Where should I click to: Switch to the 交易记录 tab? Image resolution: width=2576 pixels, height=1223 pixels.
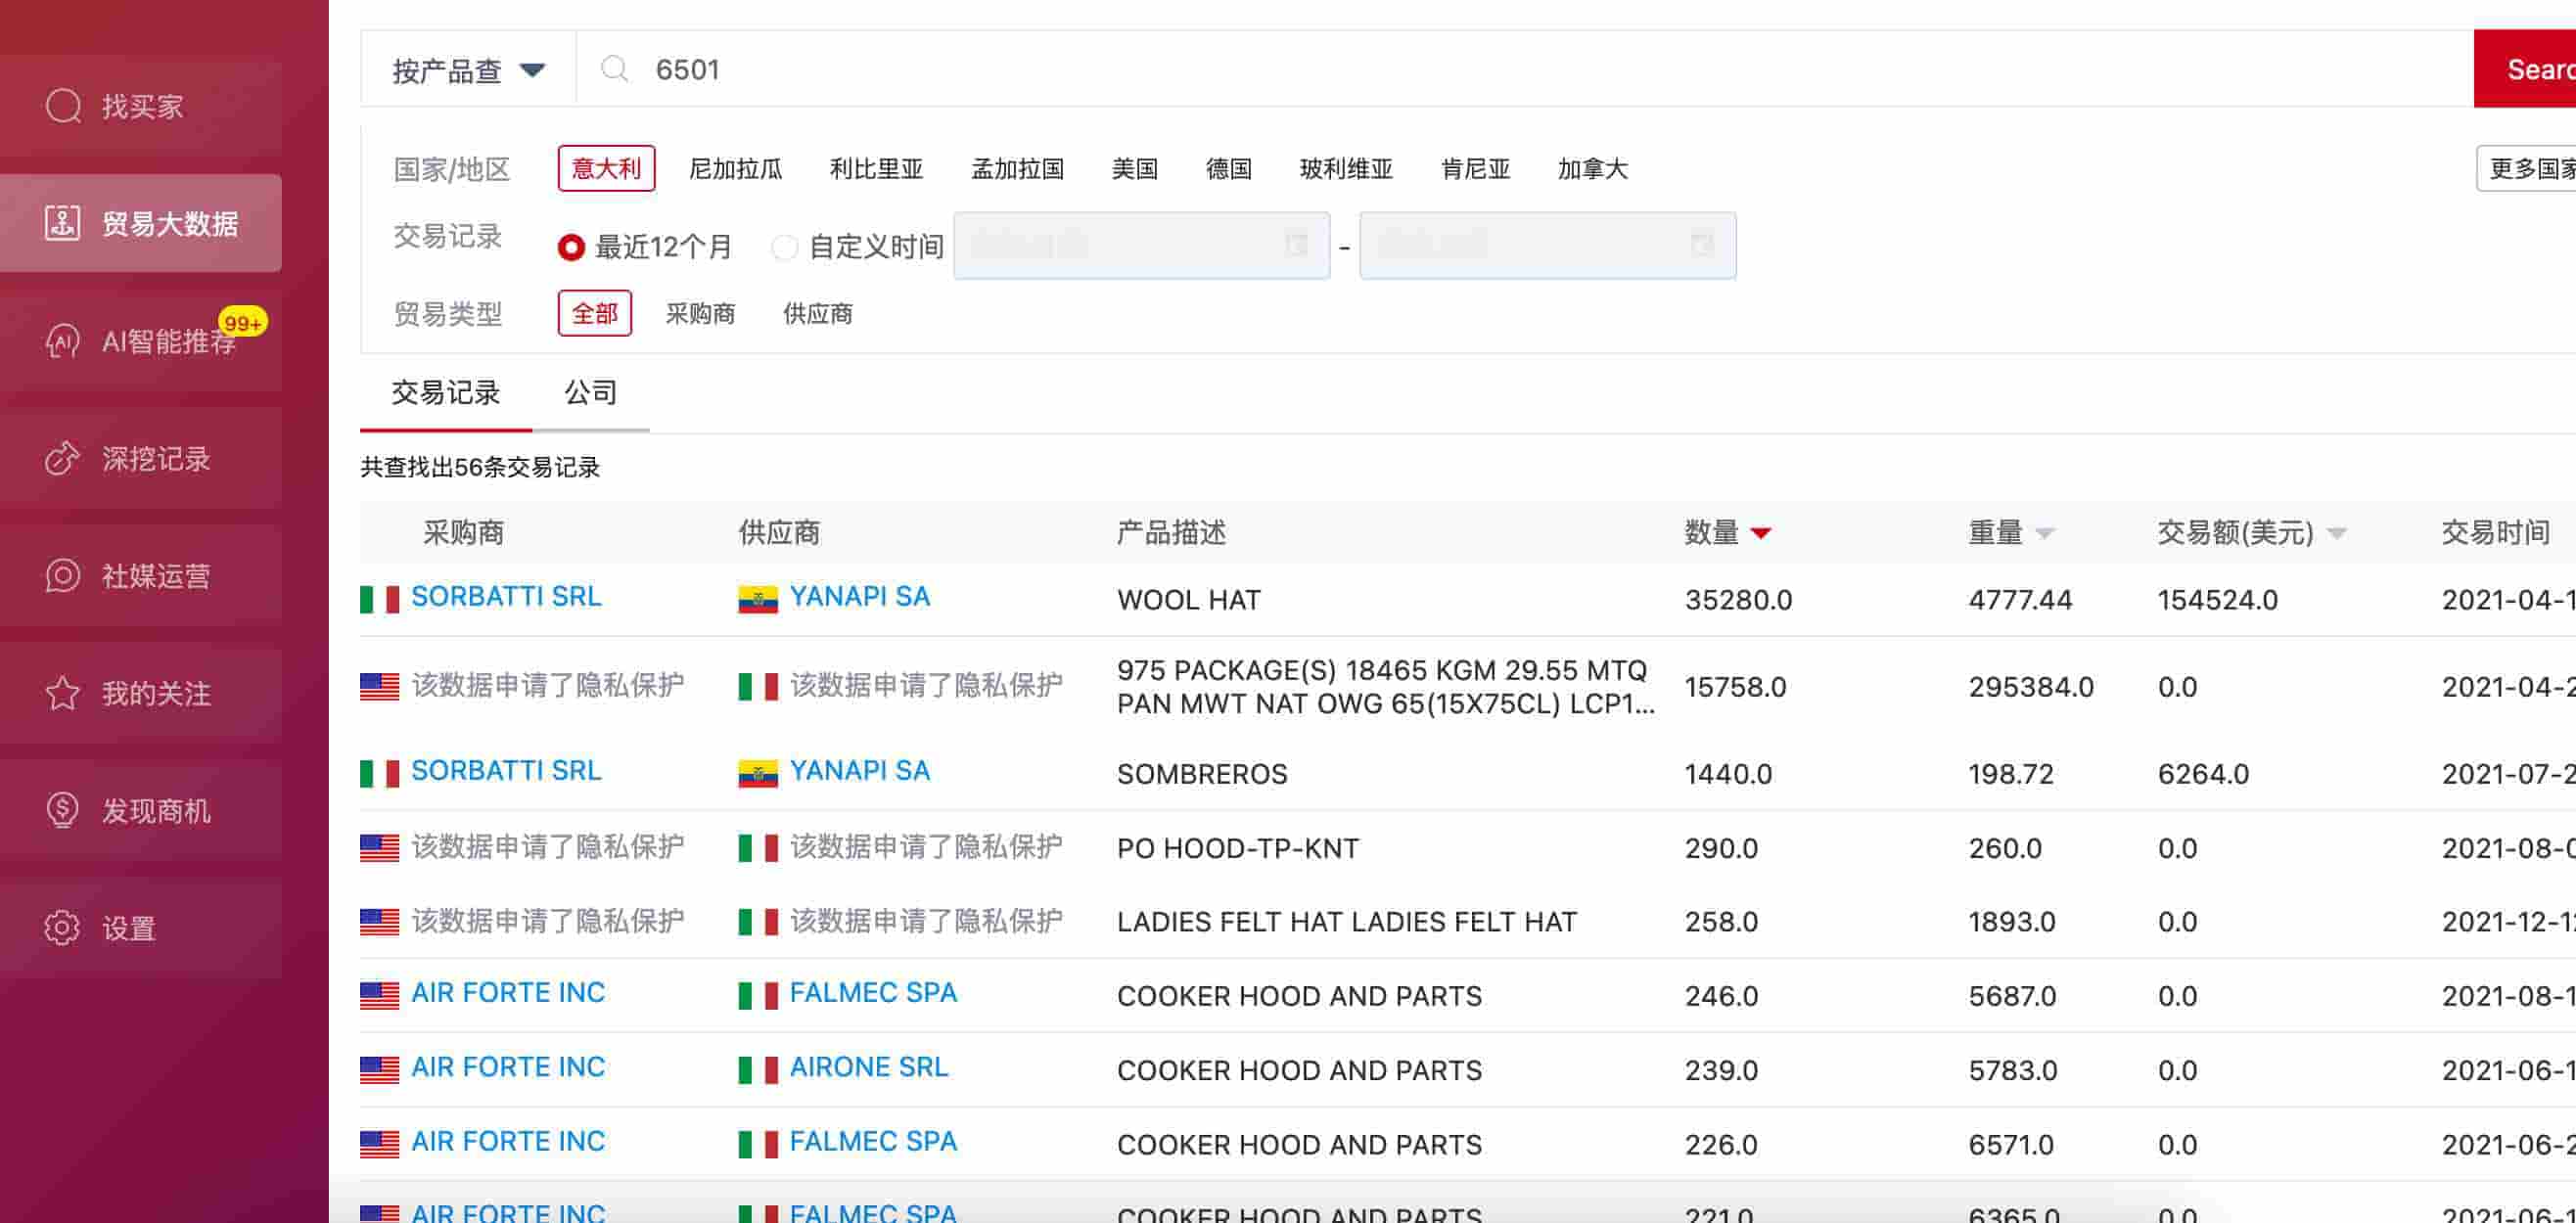[446, 393]
